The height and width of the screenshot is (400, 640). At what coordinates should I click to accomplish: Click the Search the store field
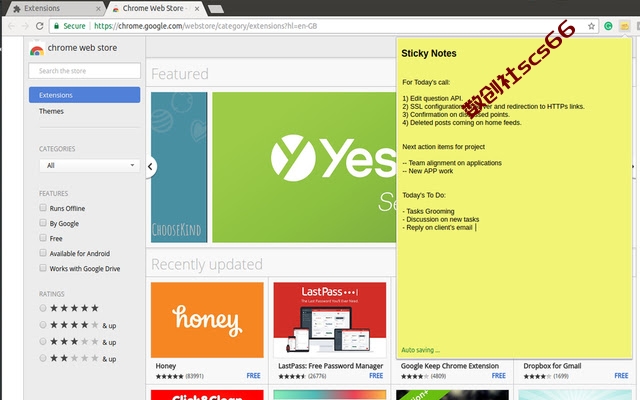84,71
